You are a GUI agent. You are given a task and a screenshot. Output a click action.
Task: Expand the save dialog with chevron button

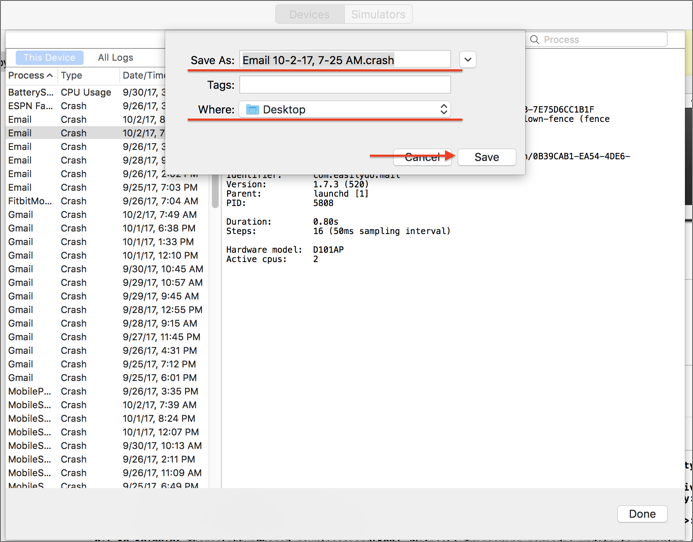click(468, 59)
